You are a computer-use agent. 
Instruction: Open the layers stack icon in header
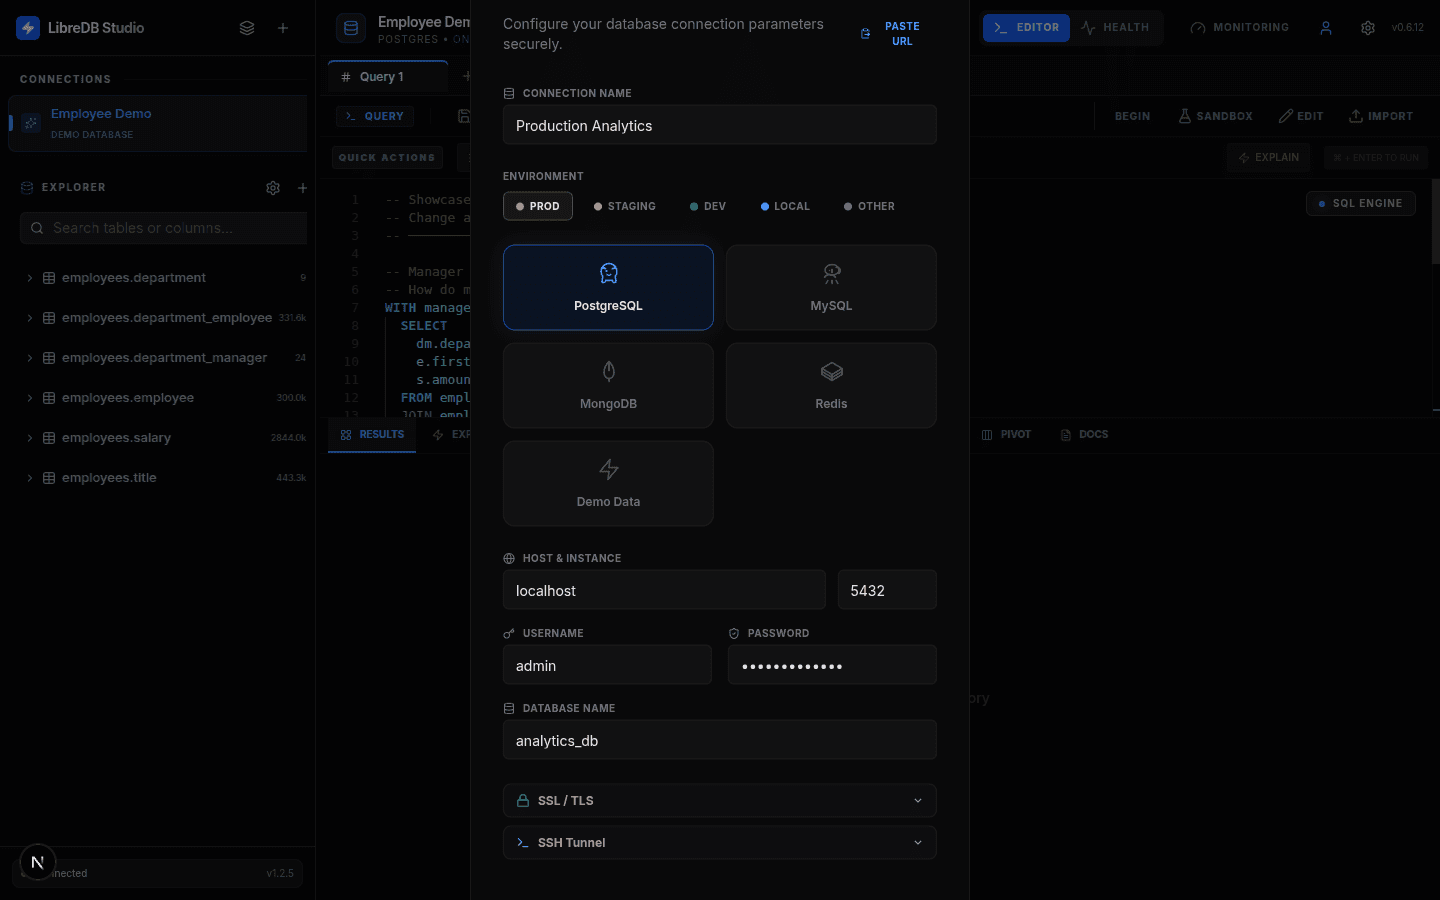(247, 28)
